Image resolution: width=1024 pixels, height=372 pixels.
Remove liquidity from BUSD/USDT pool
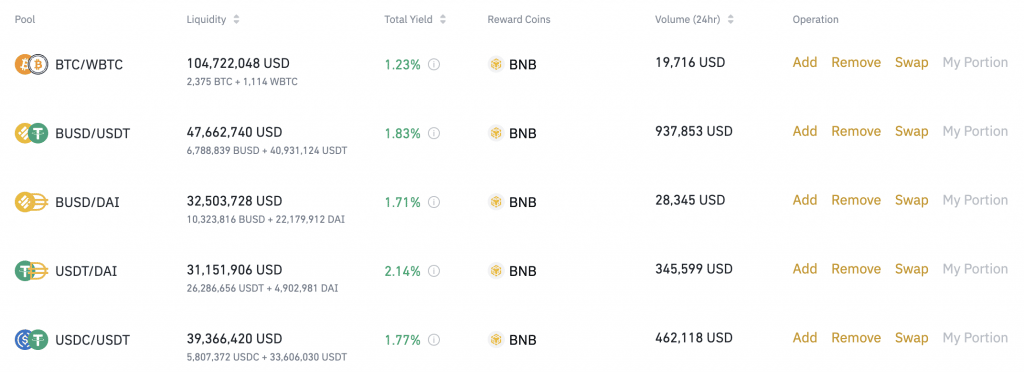click(856, 131)
